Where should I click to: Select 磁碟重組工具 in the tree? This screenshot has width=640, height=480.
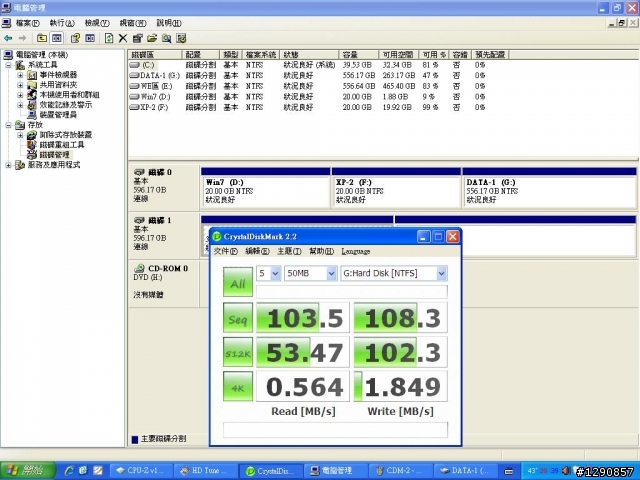pos(62,145)
